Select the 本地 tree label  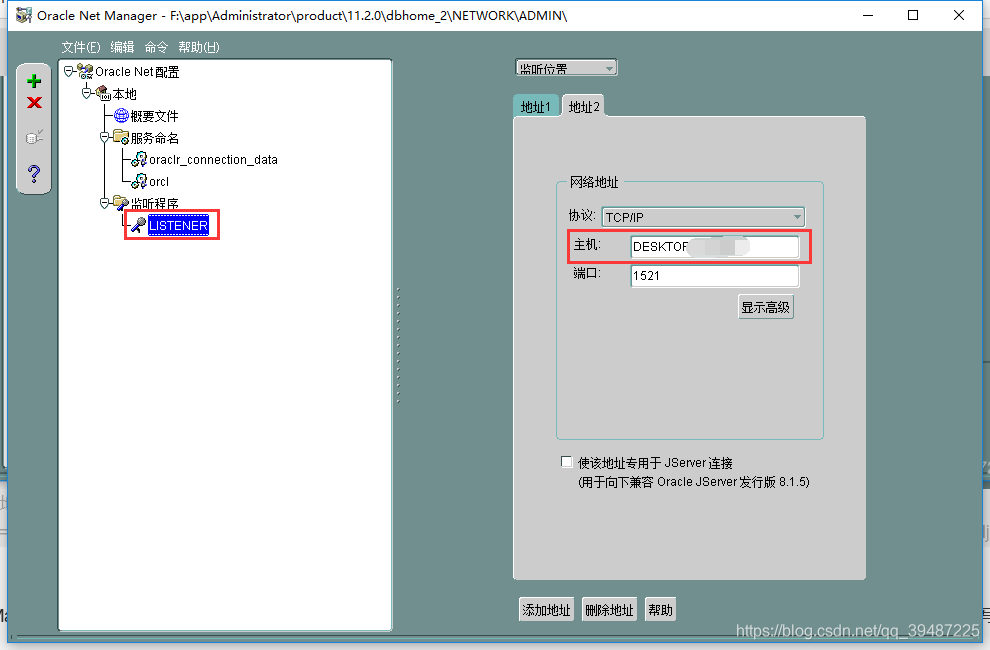pyautogui.click(x=124, y=94)
